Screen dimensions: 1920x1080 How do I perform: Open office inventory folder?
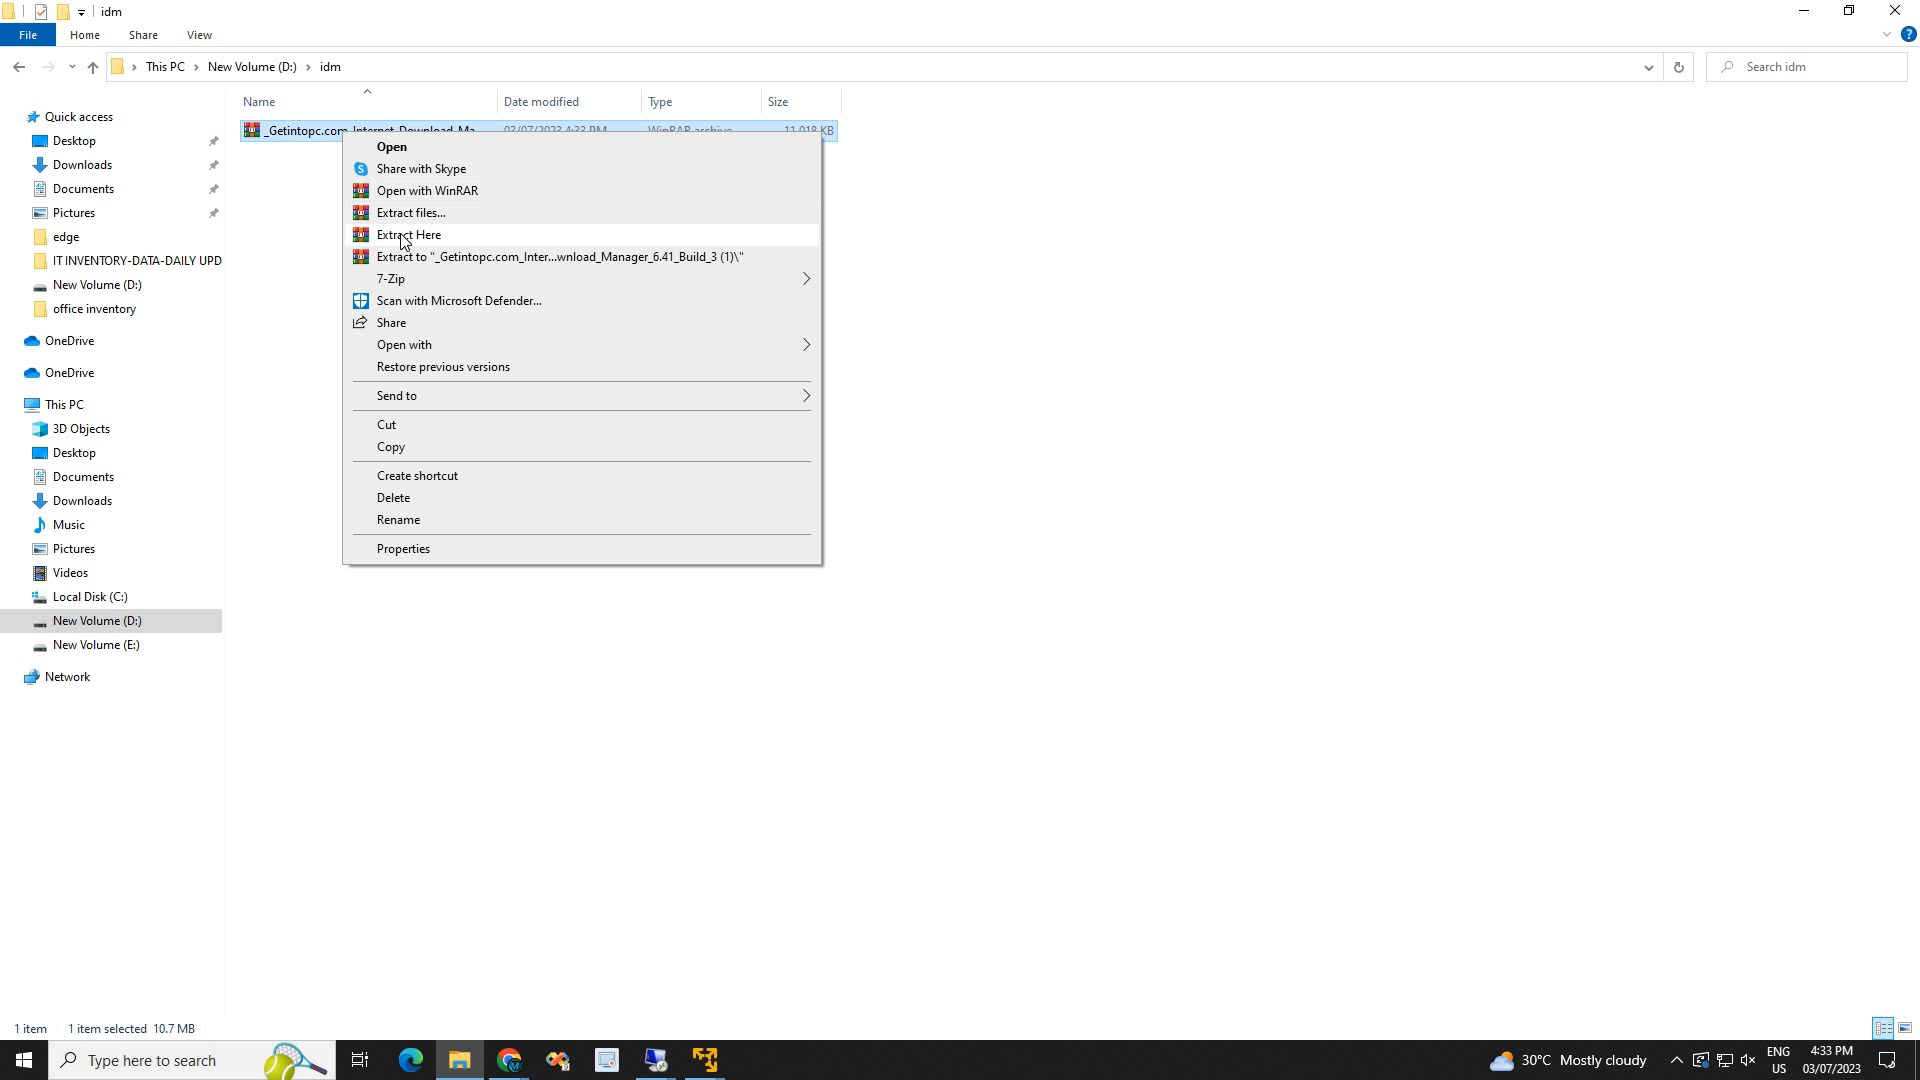(x=94, y=309)
